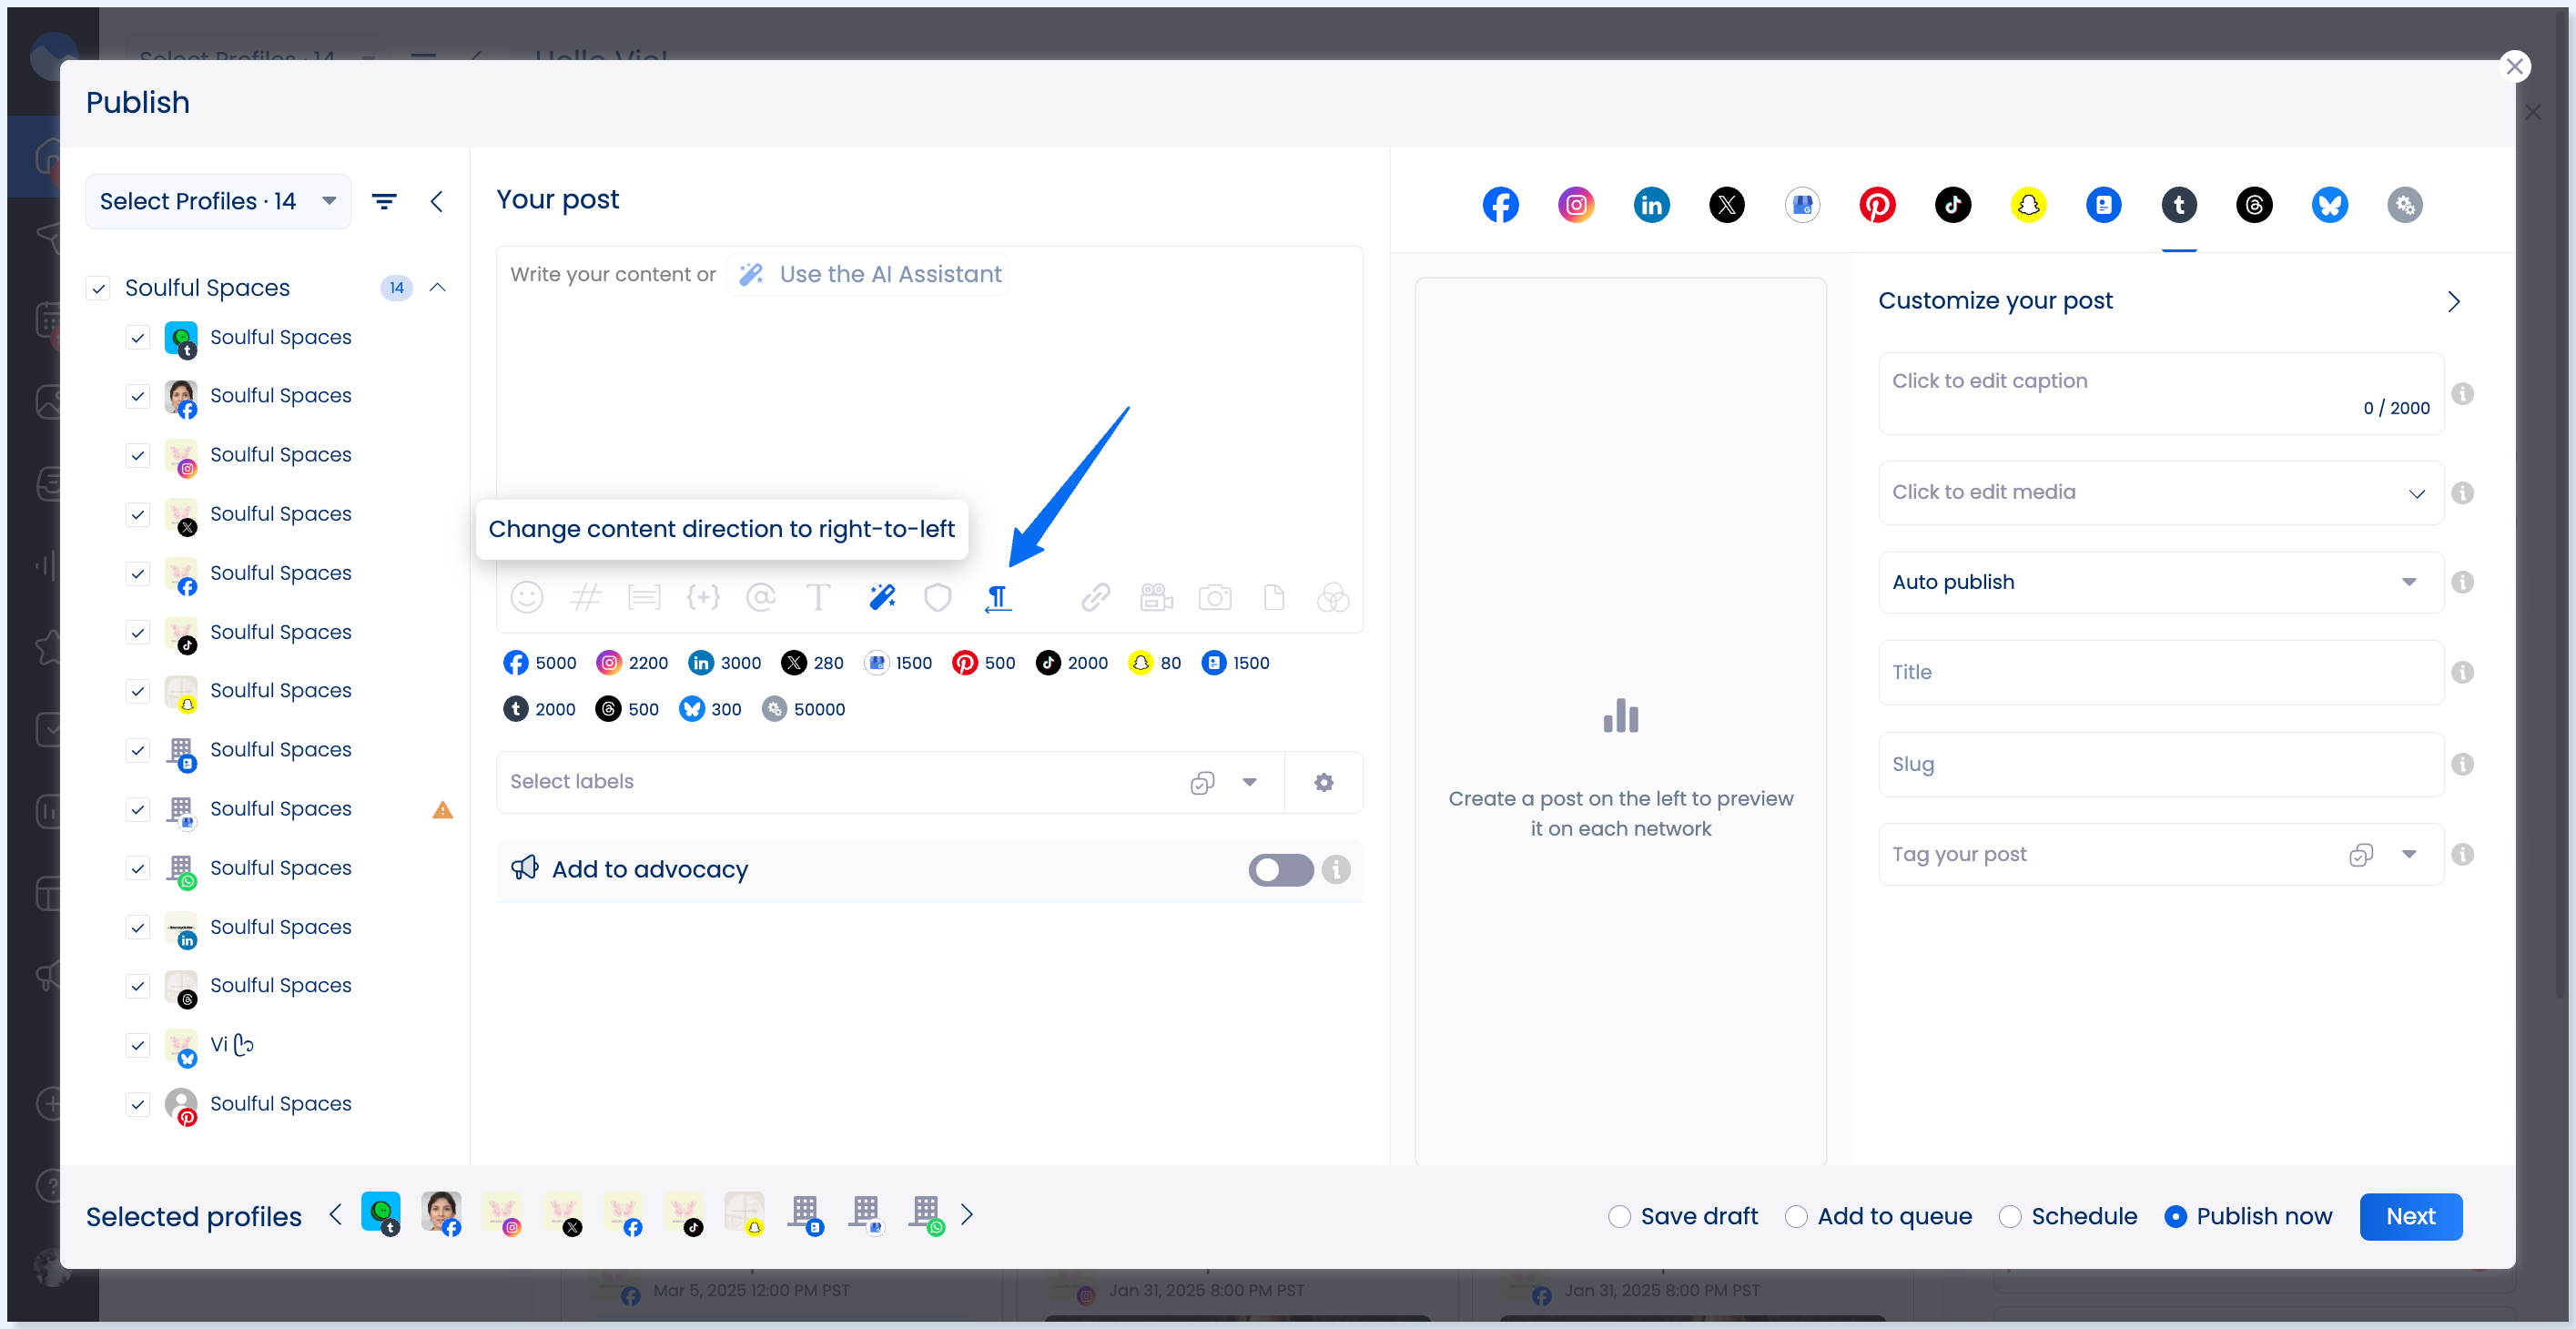
Task: Click the shield icon in post toolbar
Action: (x=937, y=597)
